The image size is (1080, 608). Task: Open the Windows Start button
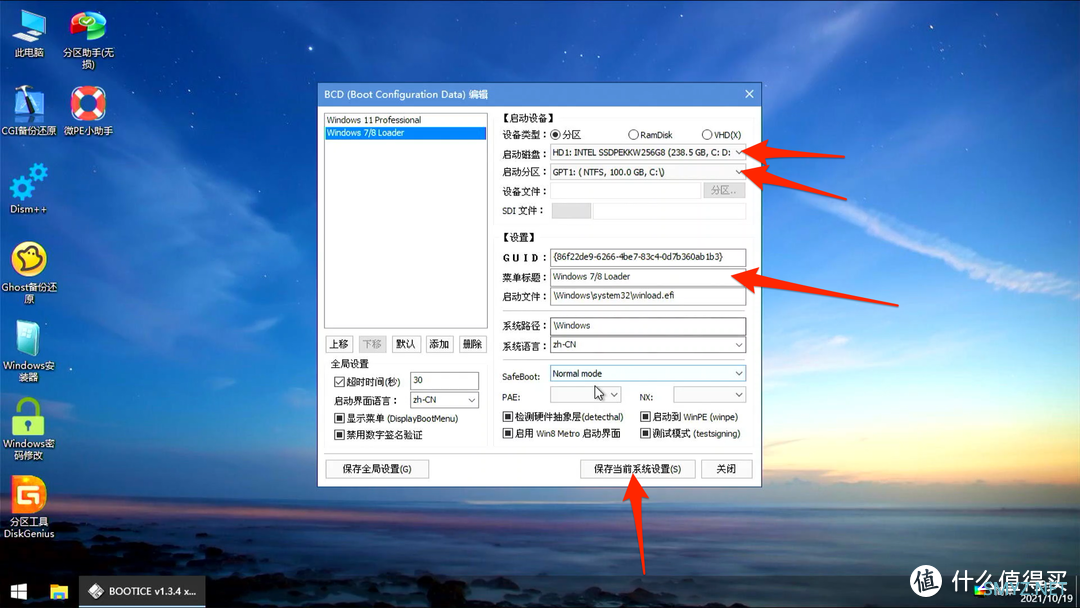pos(19,591)
